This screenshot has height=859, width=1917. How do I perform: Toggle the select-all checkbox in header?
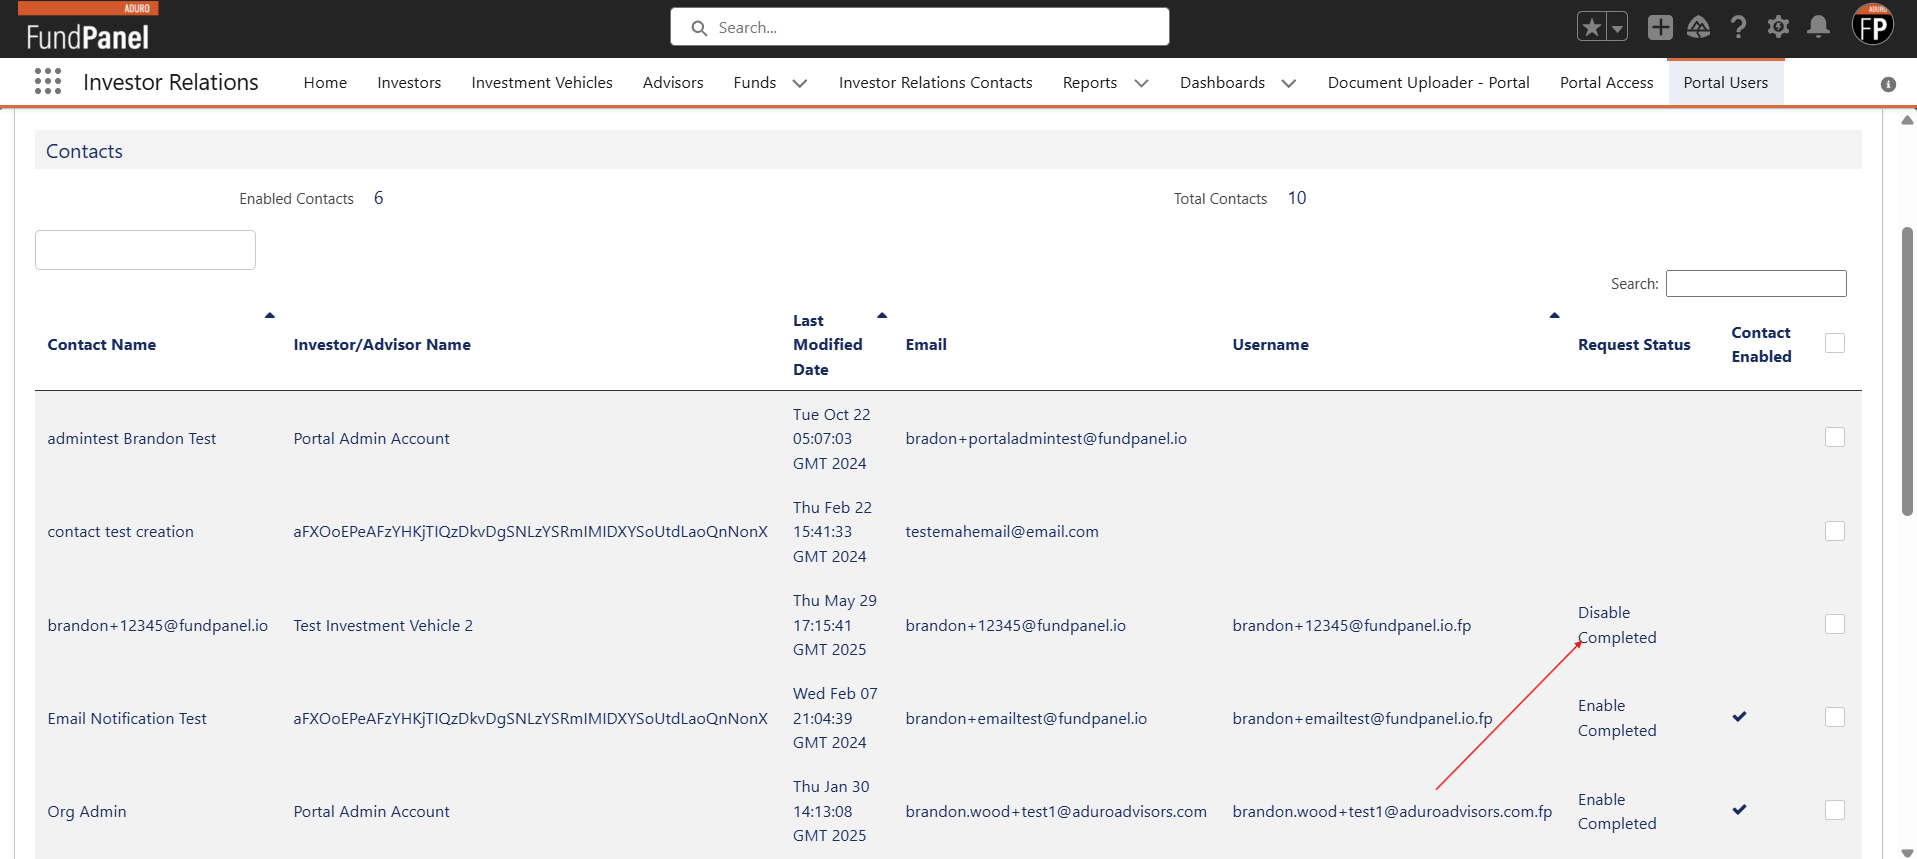tap(1835, 343)
